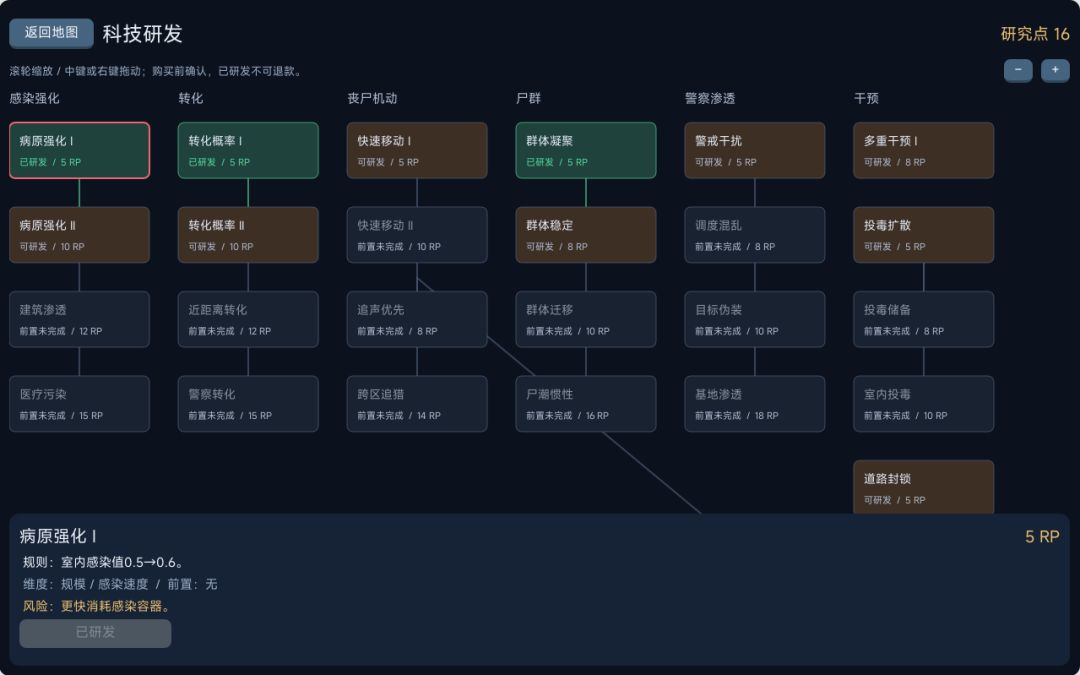Select the 快速移动 I tech node

(417, 150)
